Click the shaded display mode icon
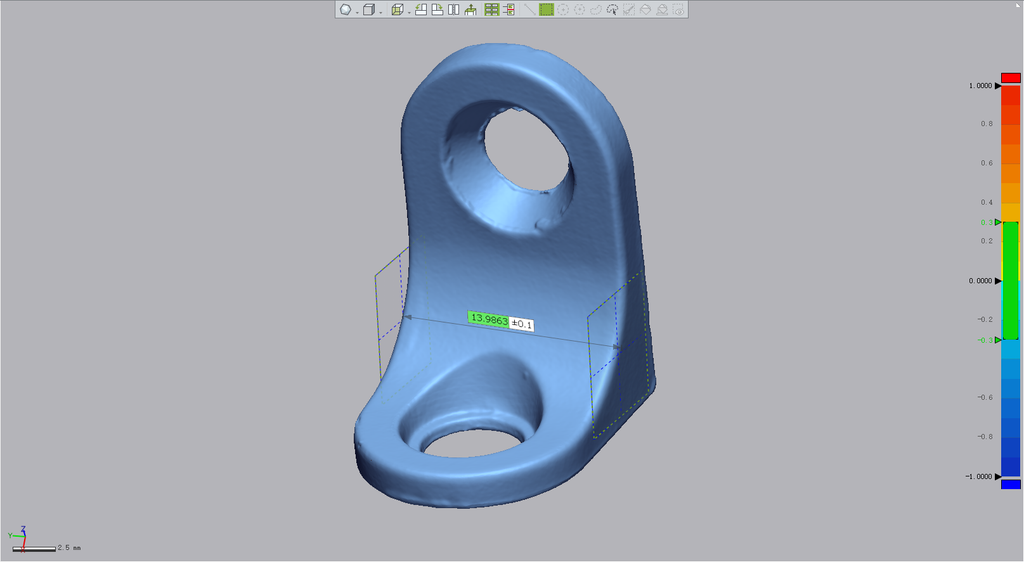Image resolution: width=1024 pixels, height=562 pixels. coord(345,10)
